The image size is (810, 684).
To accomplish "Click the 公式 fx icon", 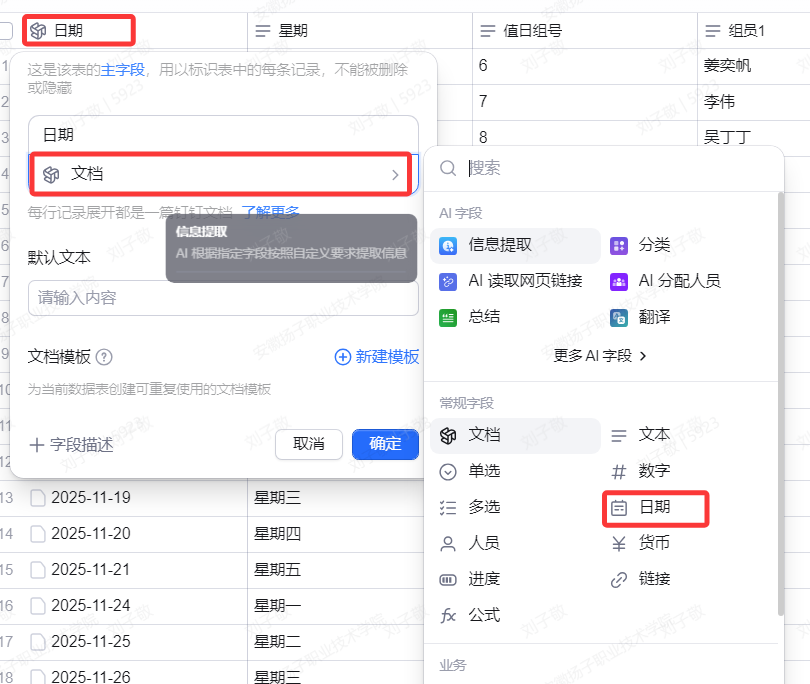I will (x=448, y=616).
